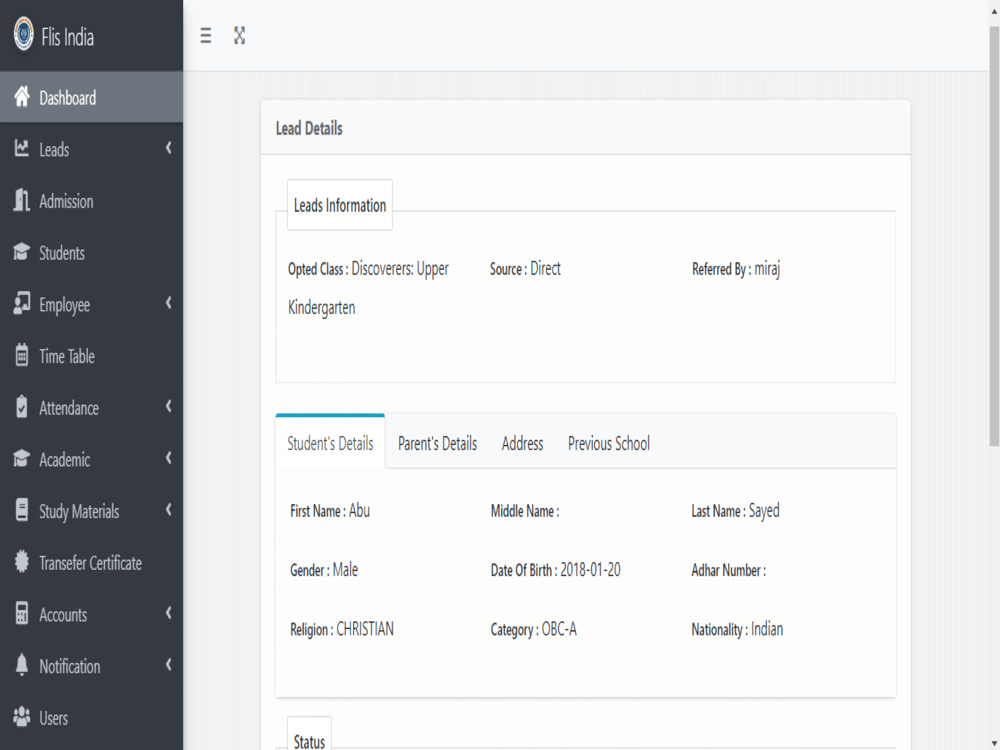
Task: Click the Last Name value Sayed
Action: tap(764, 511)
